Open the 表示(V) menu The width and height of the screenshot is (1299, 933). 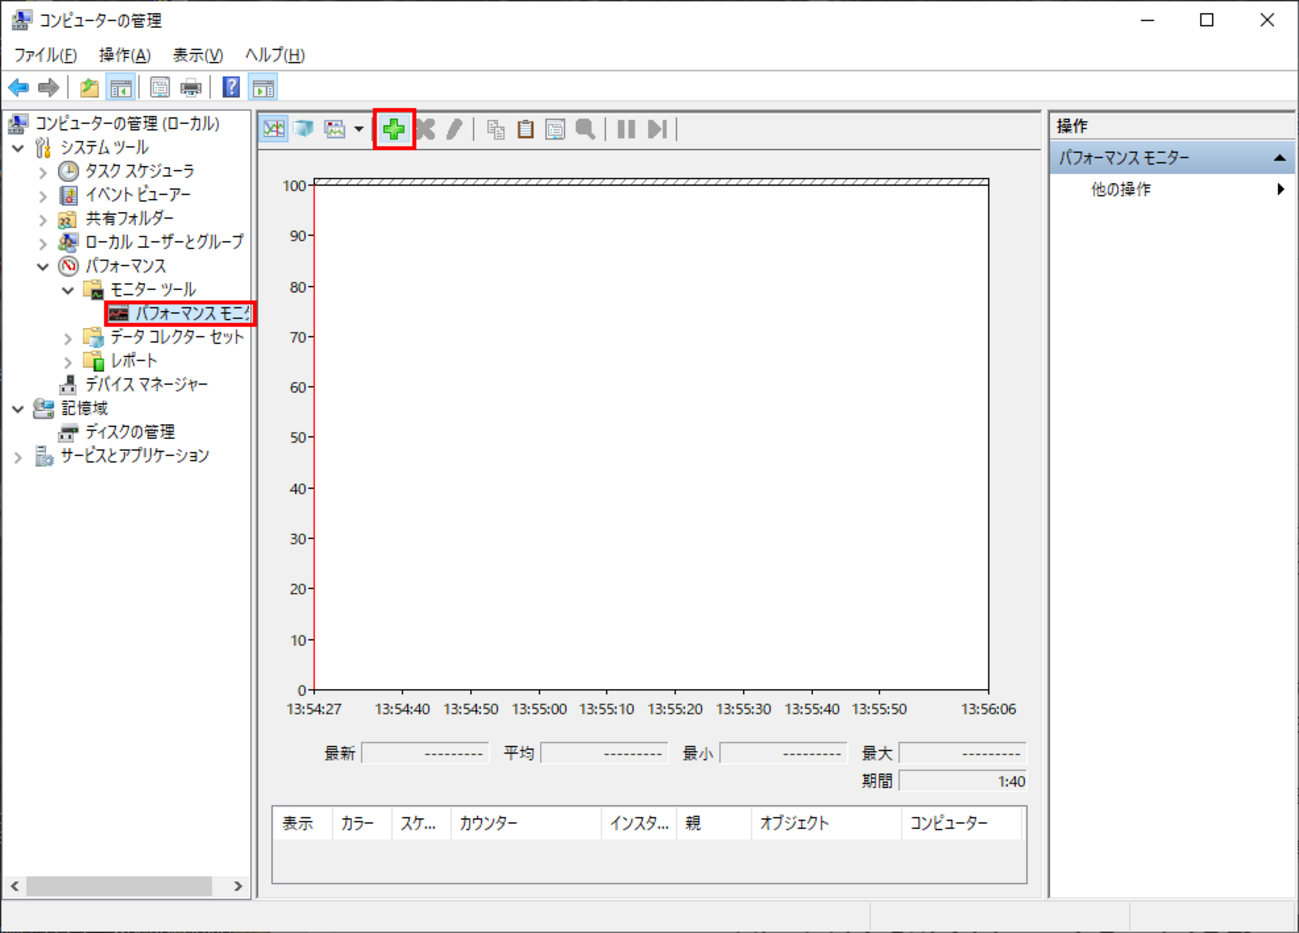(198, 55)
